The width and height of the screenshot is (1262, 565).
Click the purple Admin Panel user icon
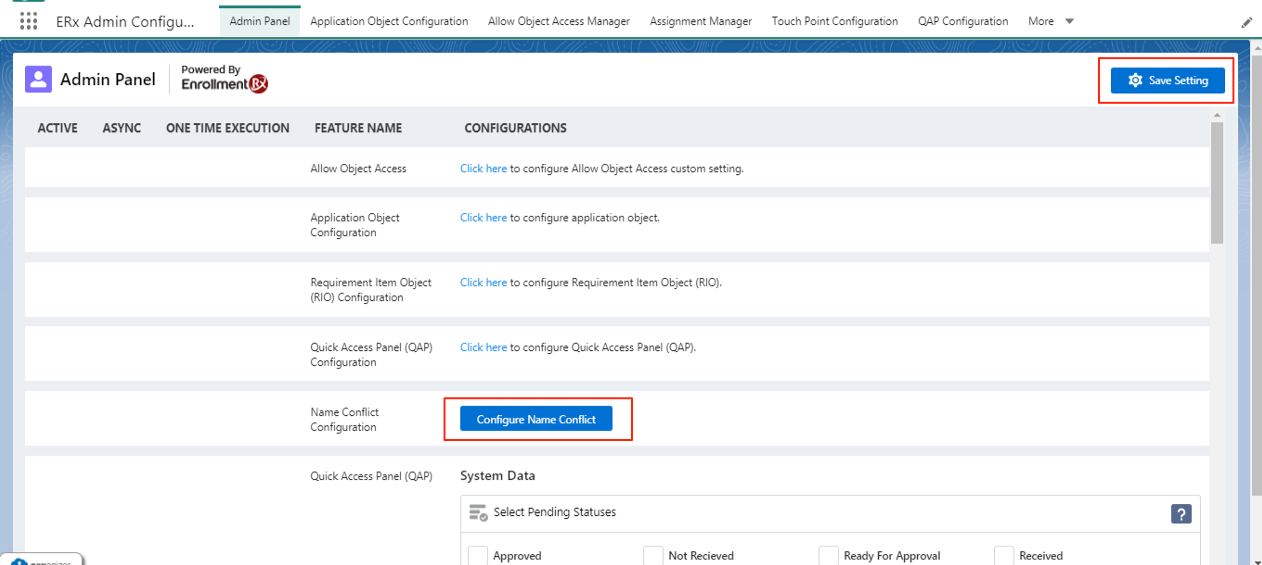click(x=38, y=79)
